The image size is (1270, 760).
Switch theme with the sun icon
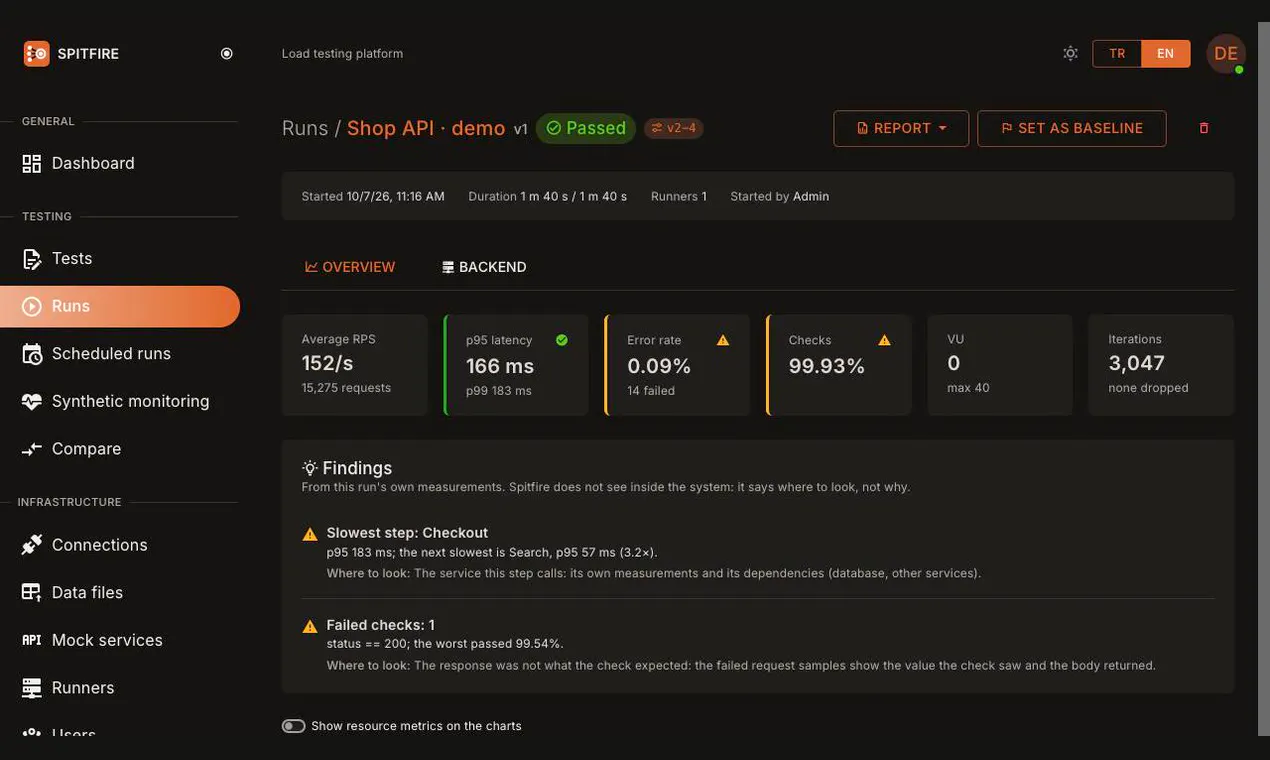click(1071, 53)
